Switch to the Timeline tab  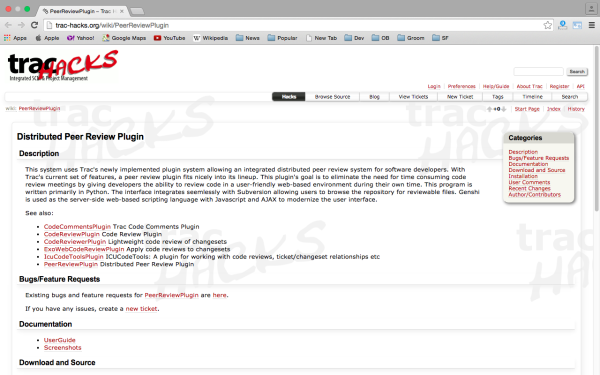pyautogui.click(x=533, y=97)
